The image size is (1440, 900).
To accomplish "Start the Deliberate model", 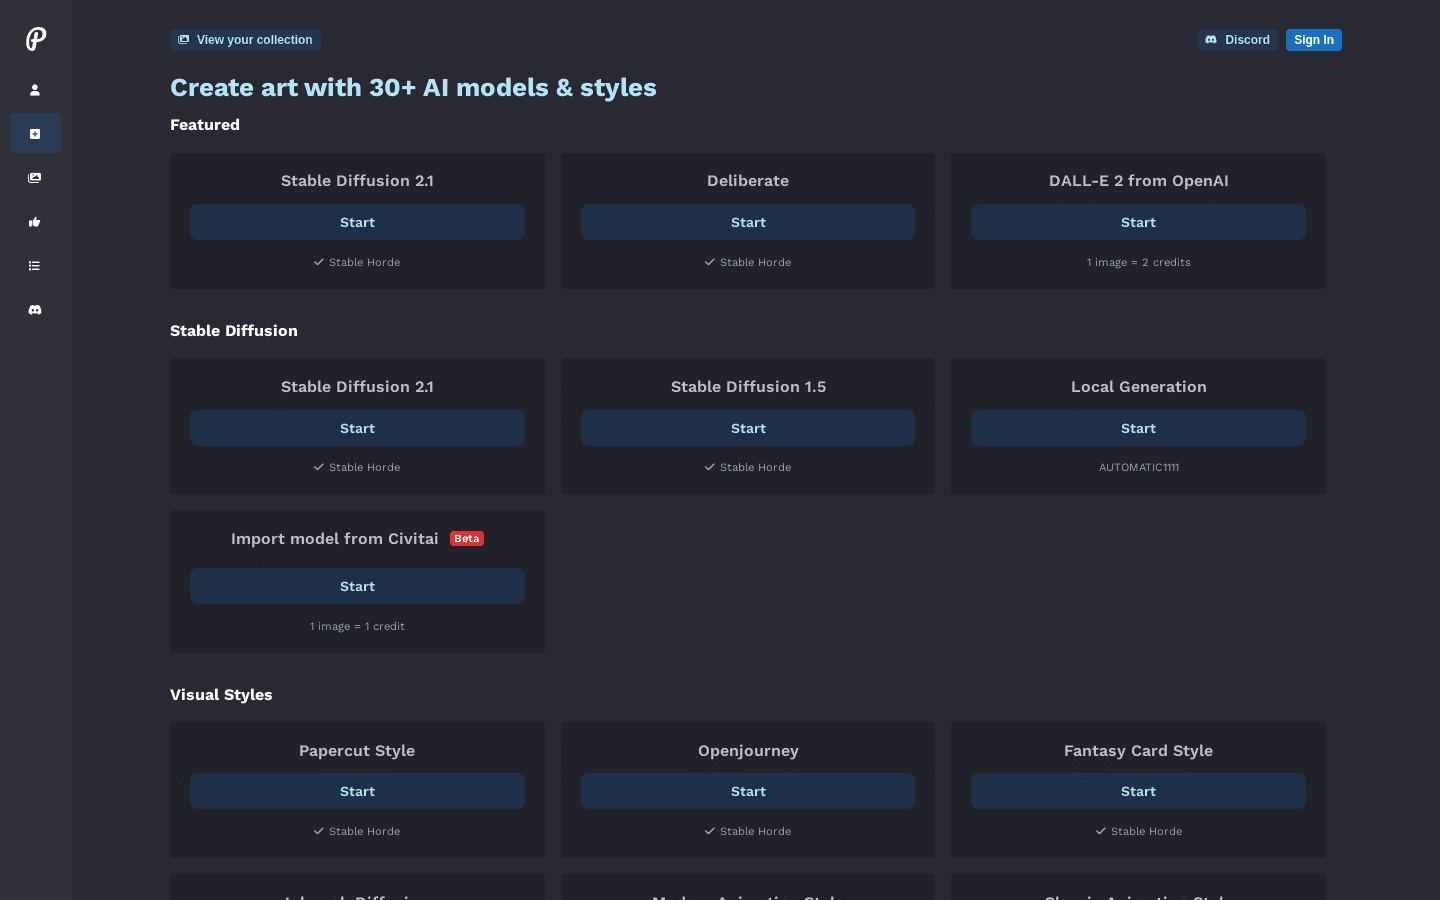I will click(747, 222).
